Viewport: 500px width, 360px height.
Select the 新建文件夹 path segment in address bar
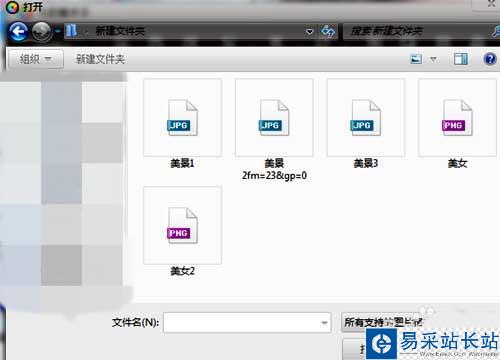[x=120, y=31]
